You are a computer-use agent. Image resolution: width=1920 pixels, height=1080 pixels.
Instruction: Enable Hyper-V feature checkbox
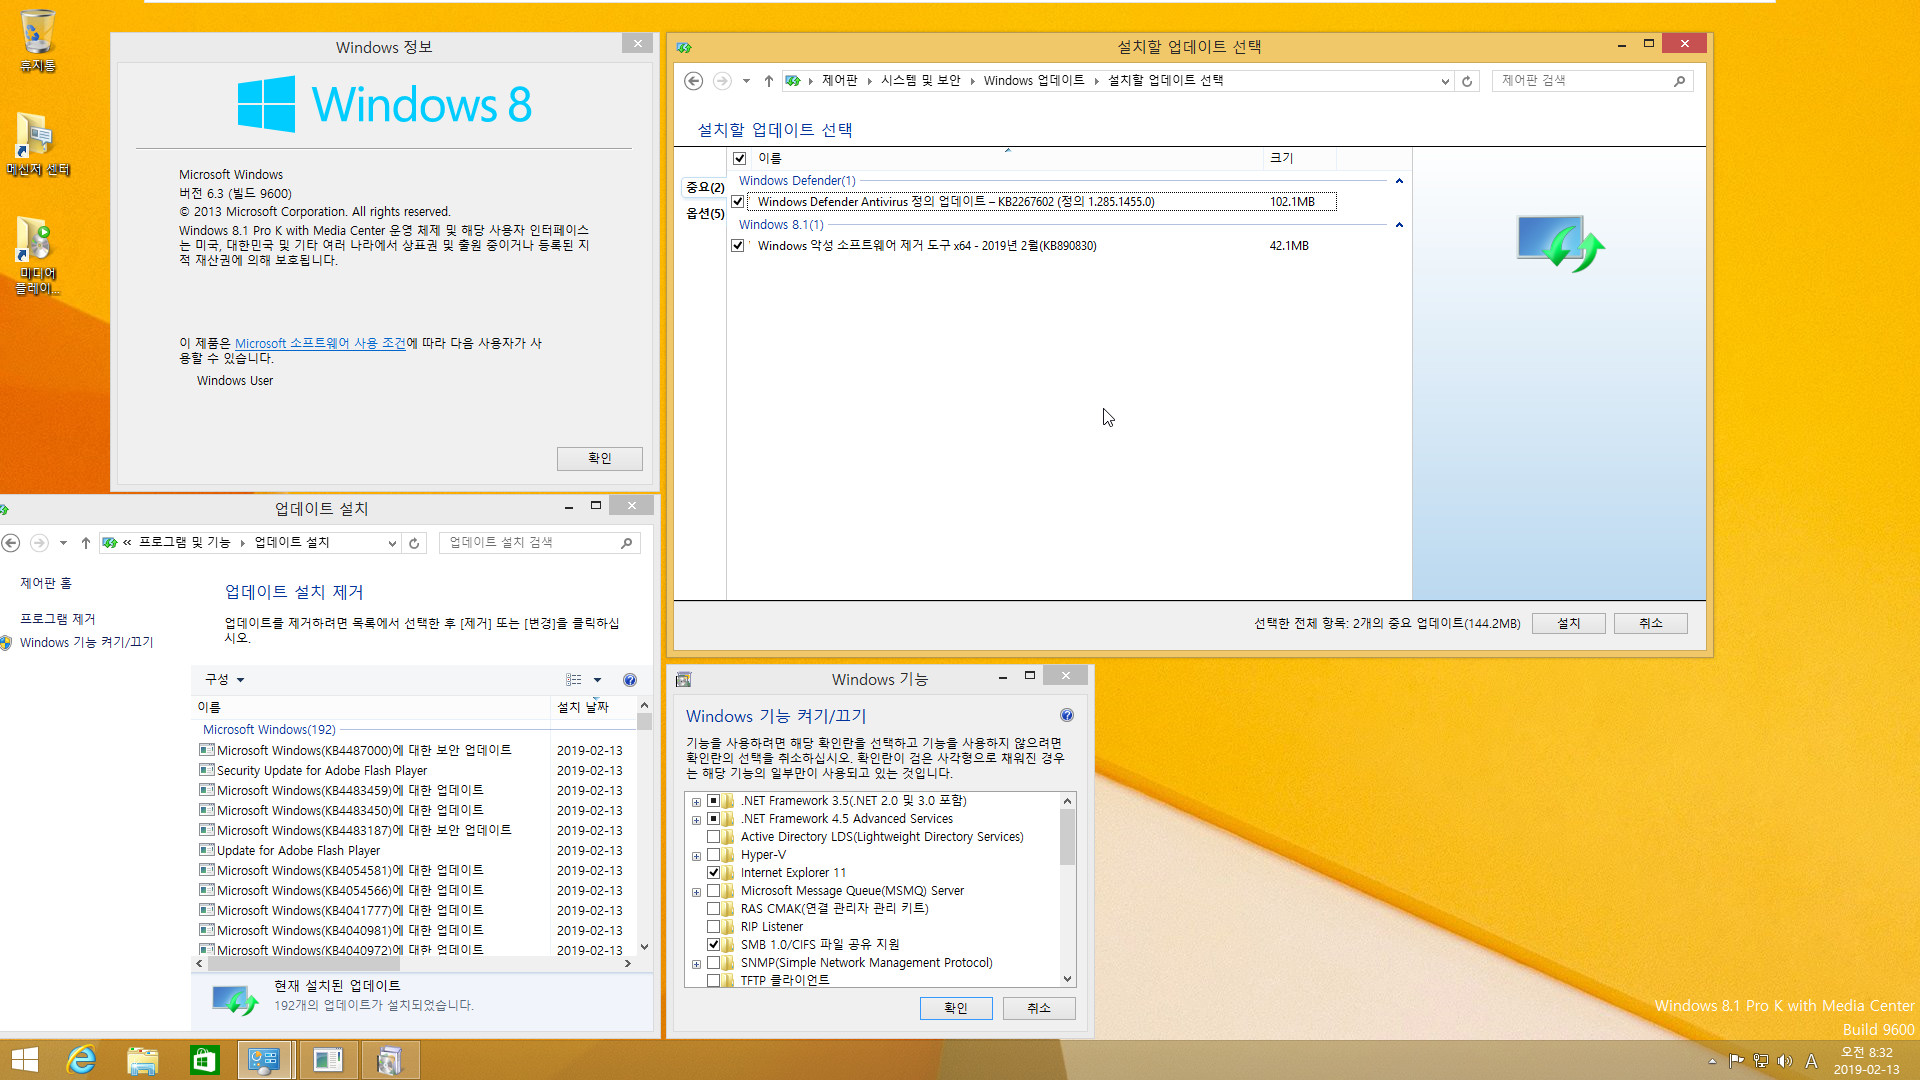(x=714, y=855)
